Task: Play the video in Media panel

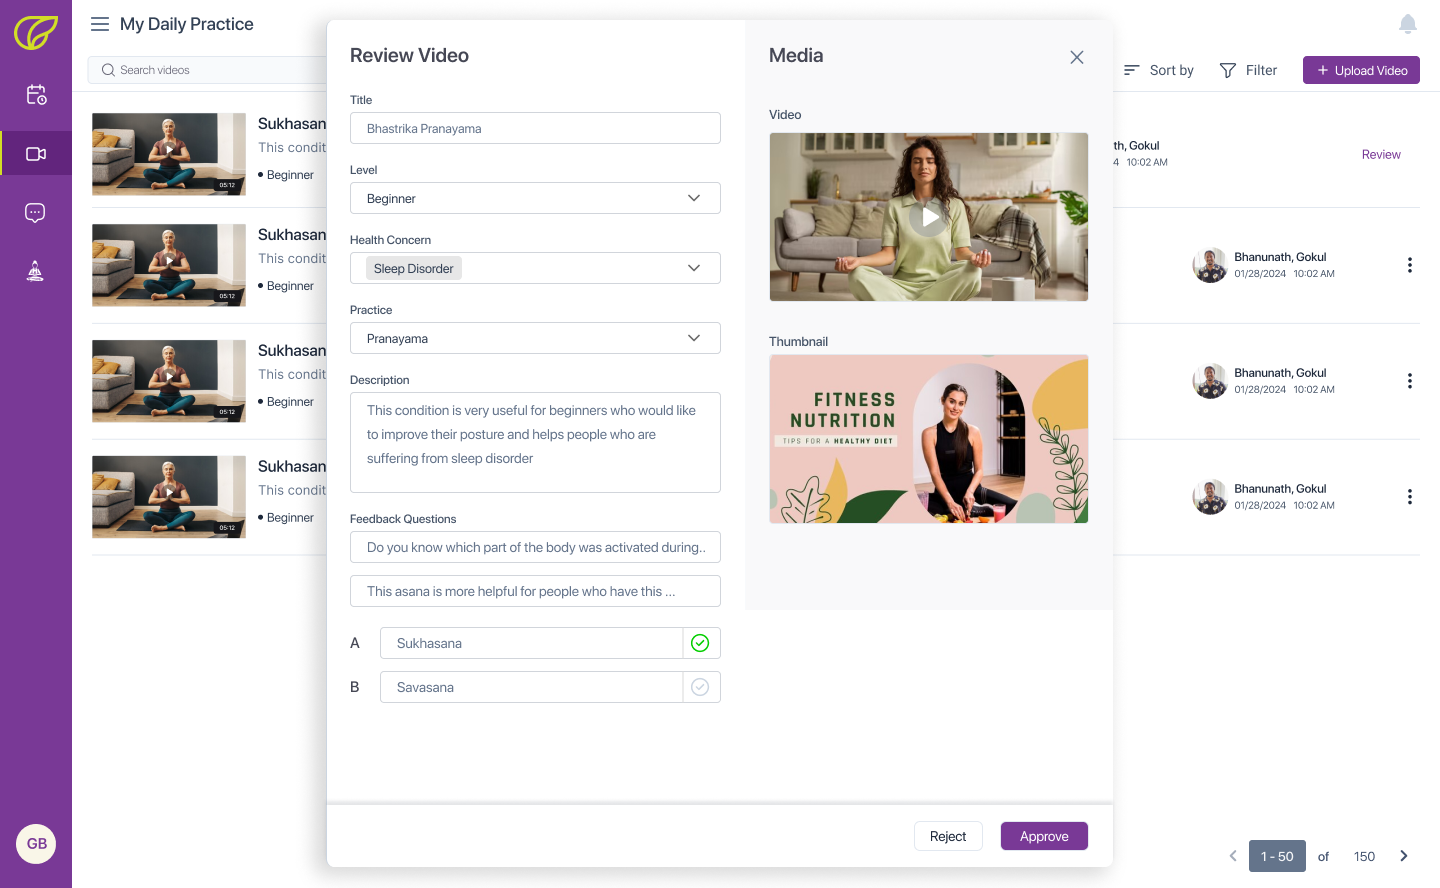Action: (929, 217)
